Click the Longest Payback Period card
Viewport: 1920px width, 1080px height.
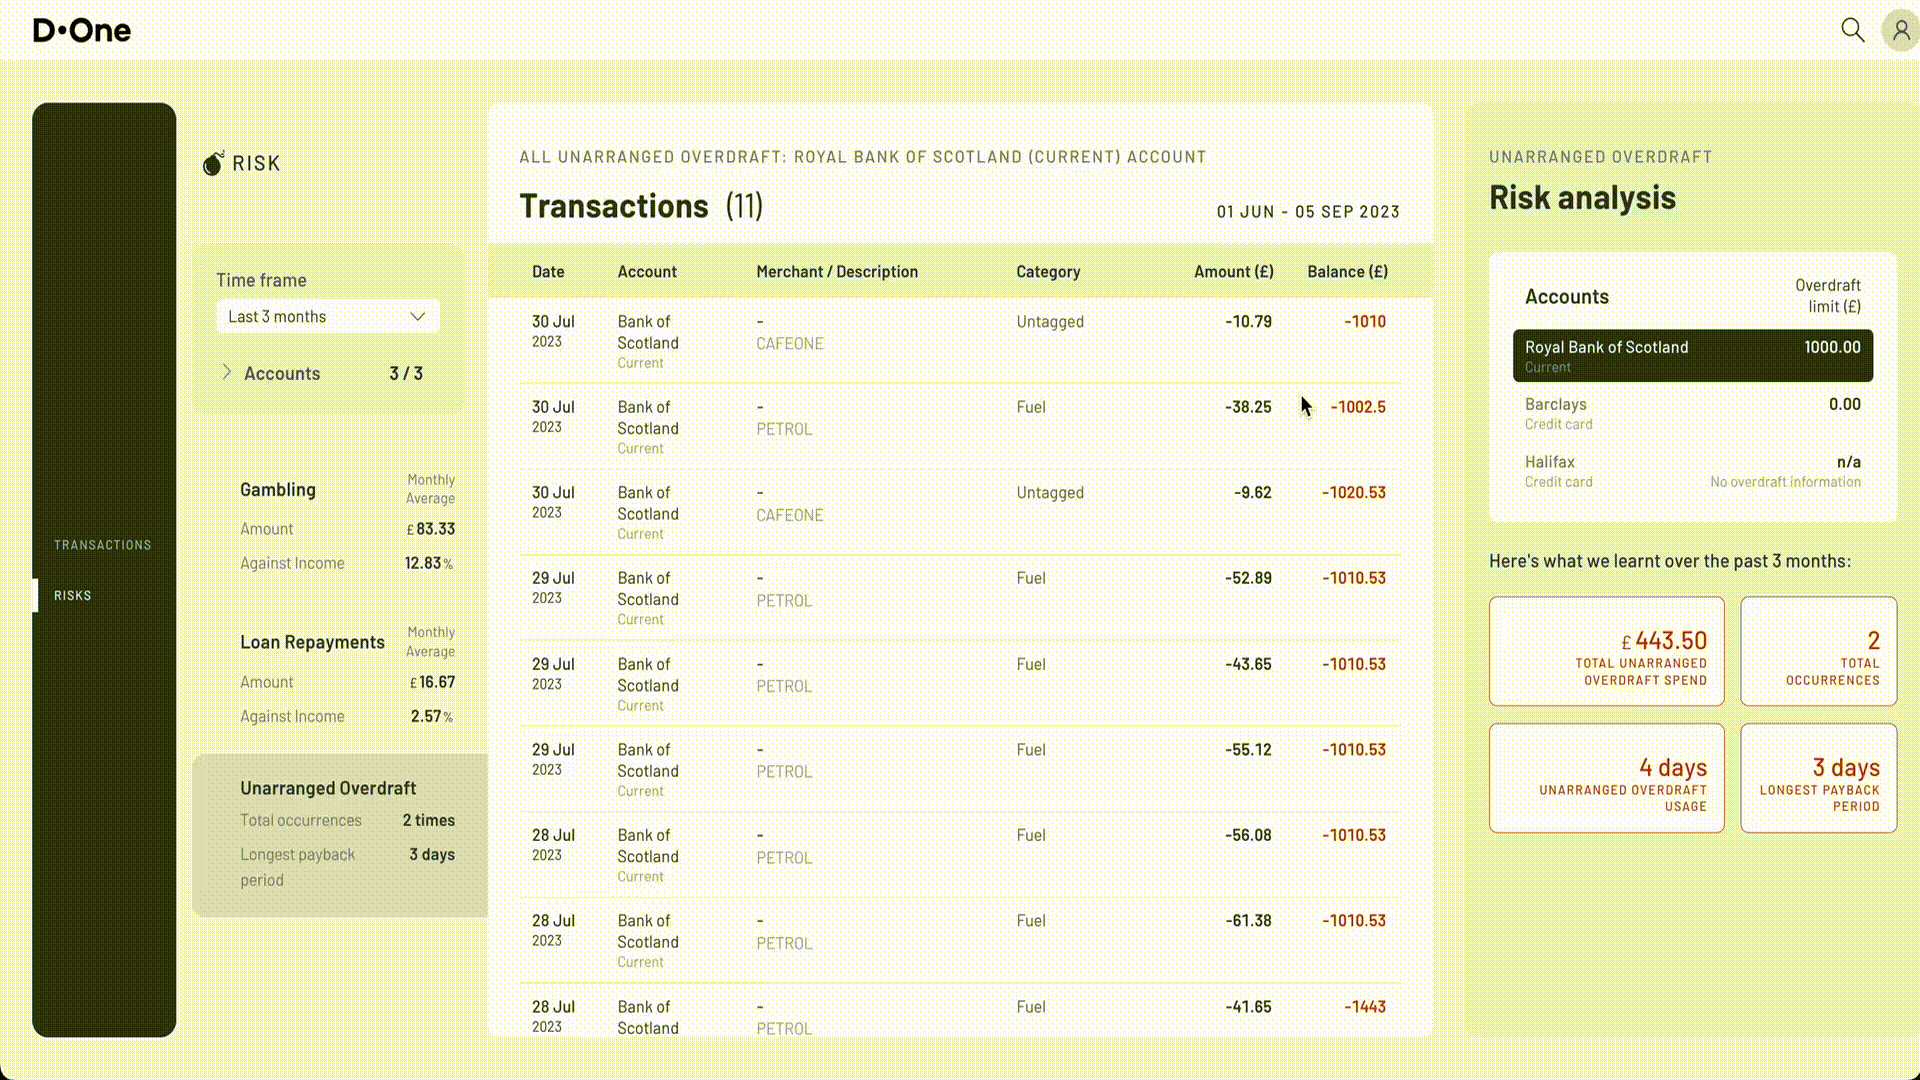1818,778
